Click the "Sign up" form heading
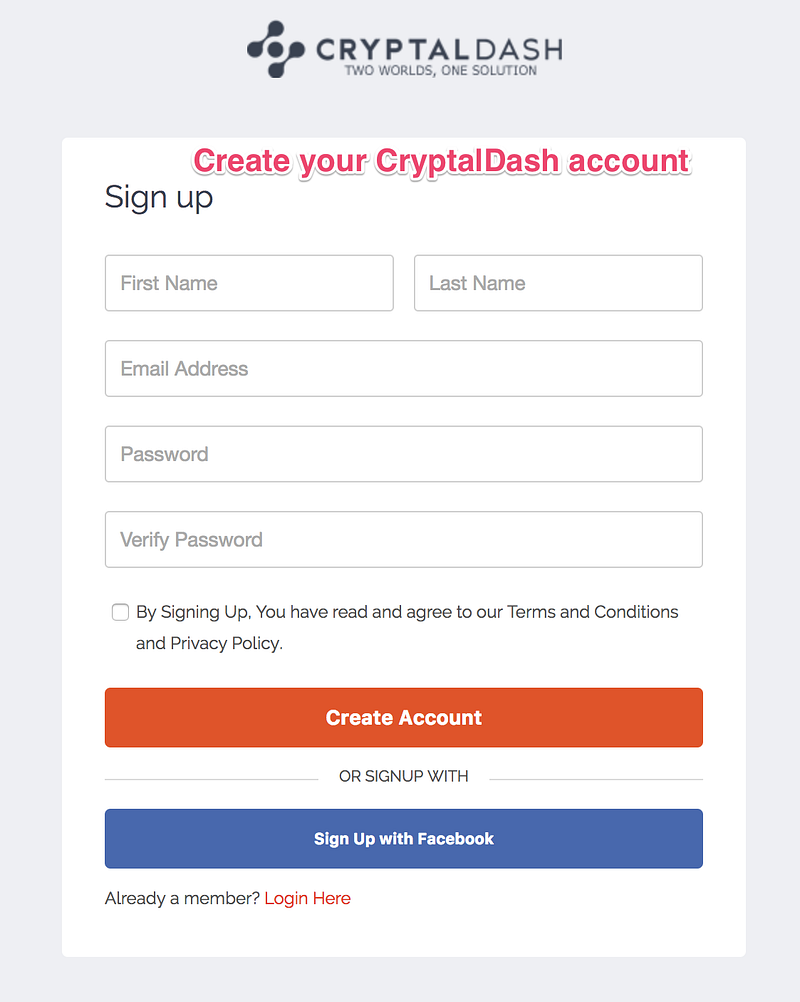Screen dimensions: 800x1002 (159, 197)
